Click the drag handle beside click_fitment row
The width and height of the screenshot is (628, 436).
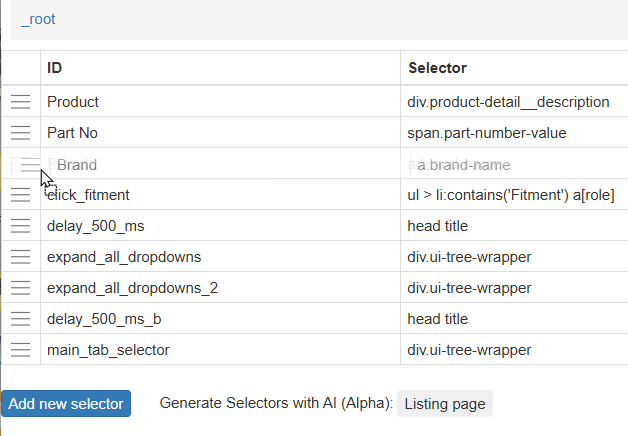tap(20, 195)
